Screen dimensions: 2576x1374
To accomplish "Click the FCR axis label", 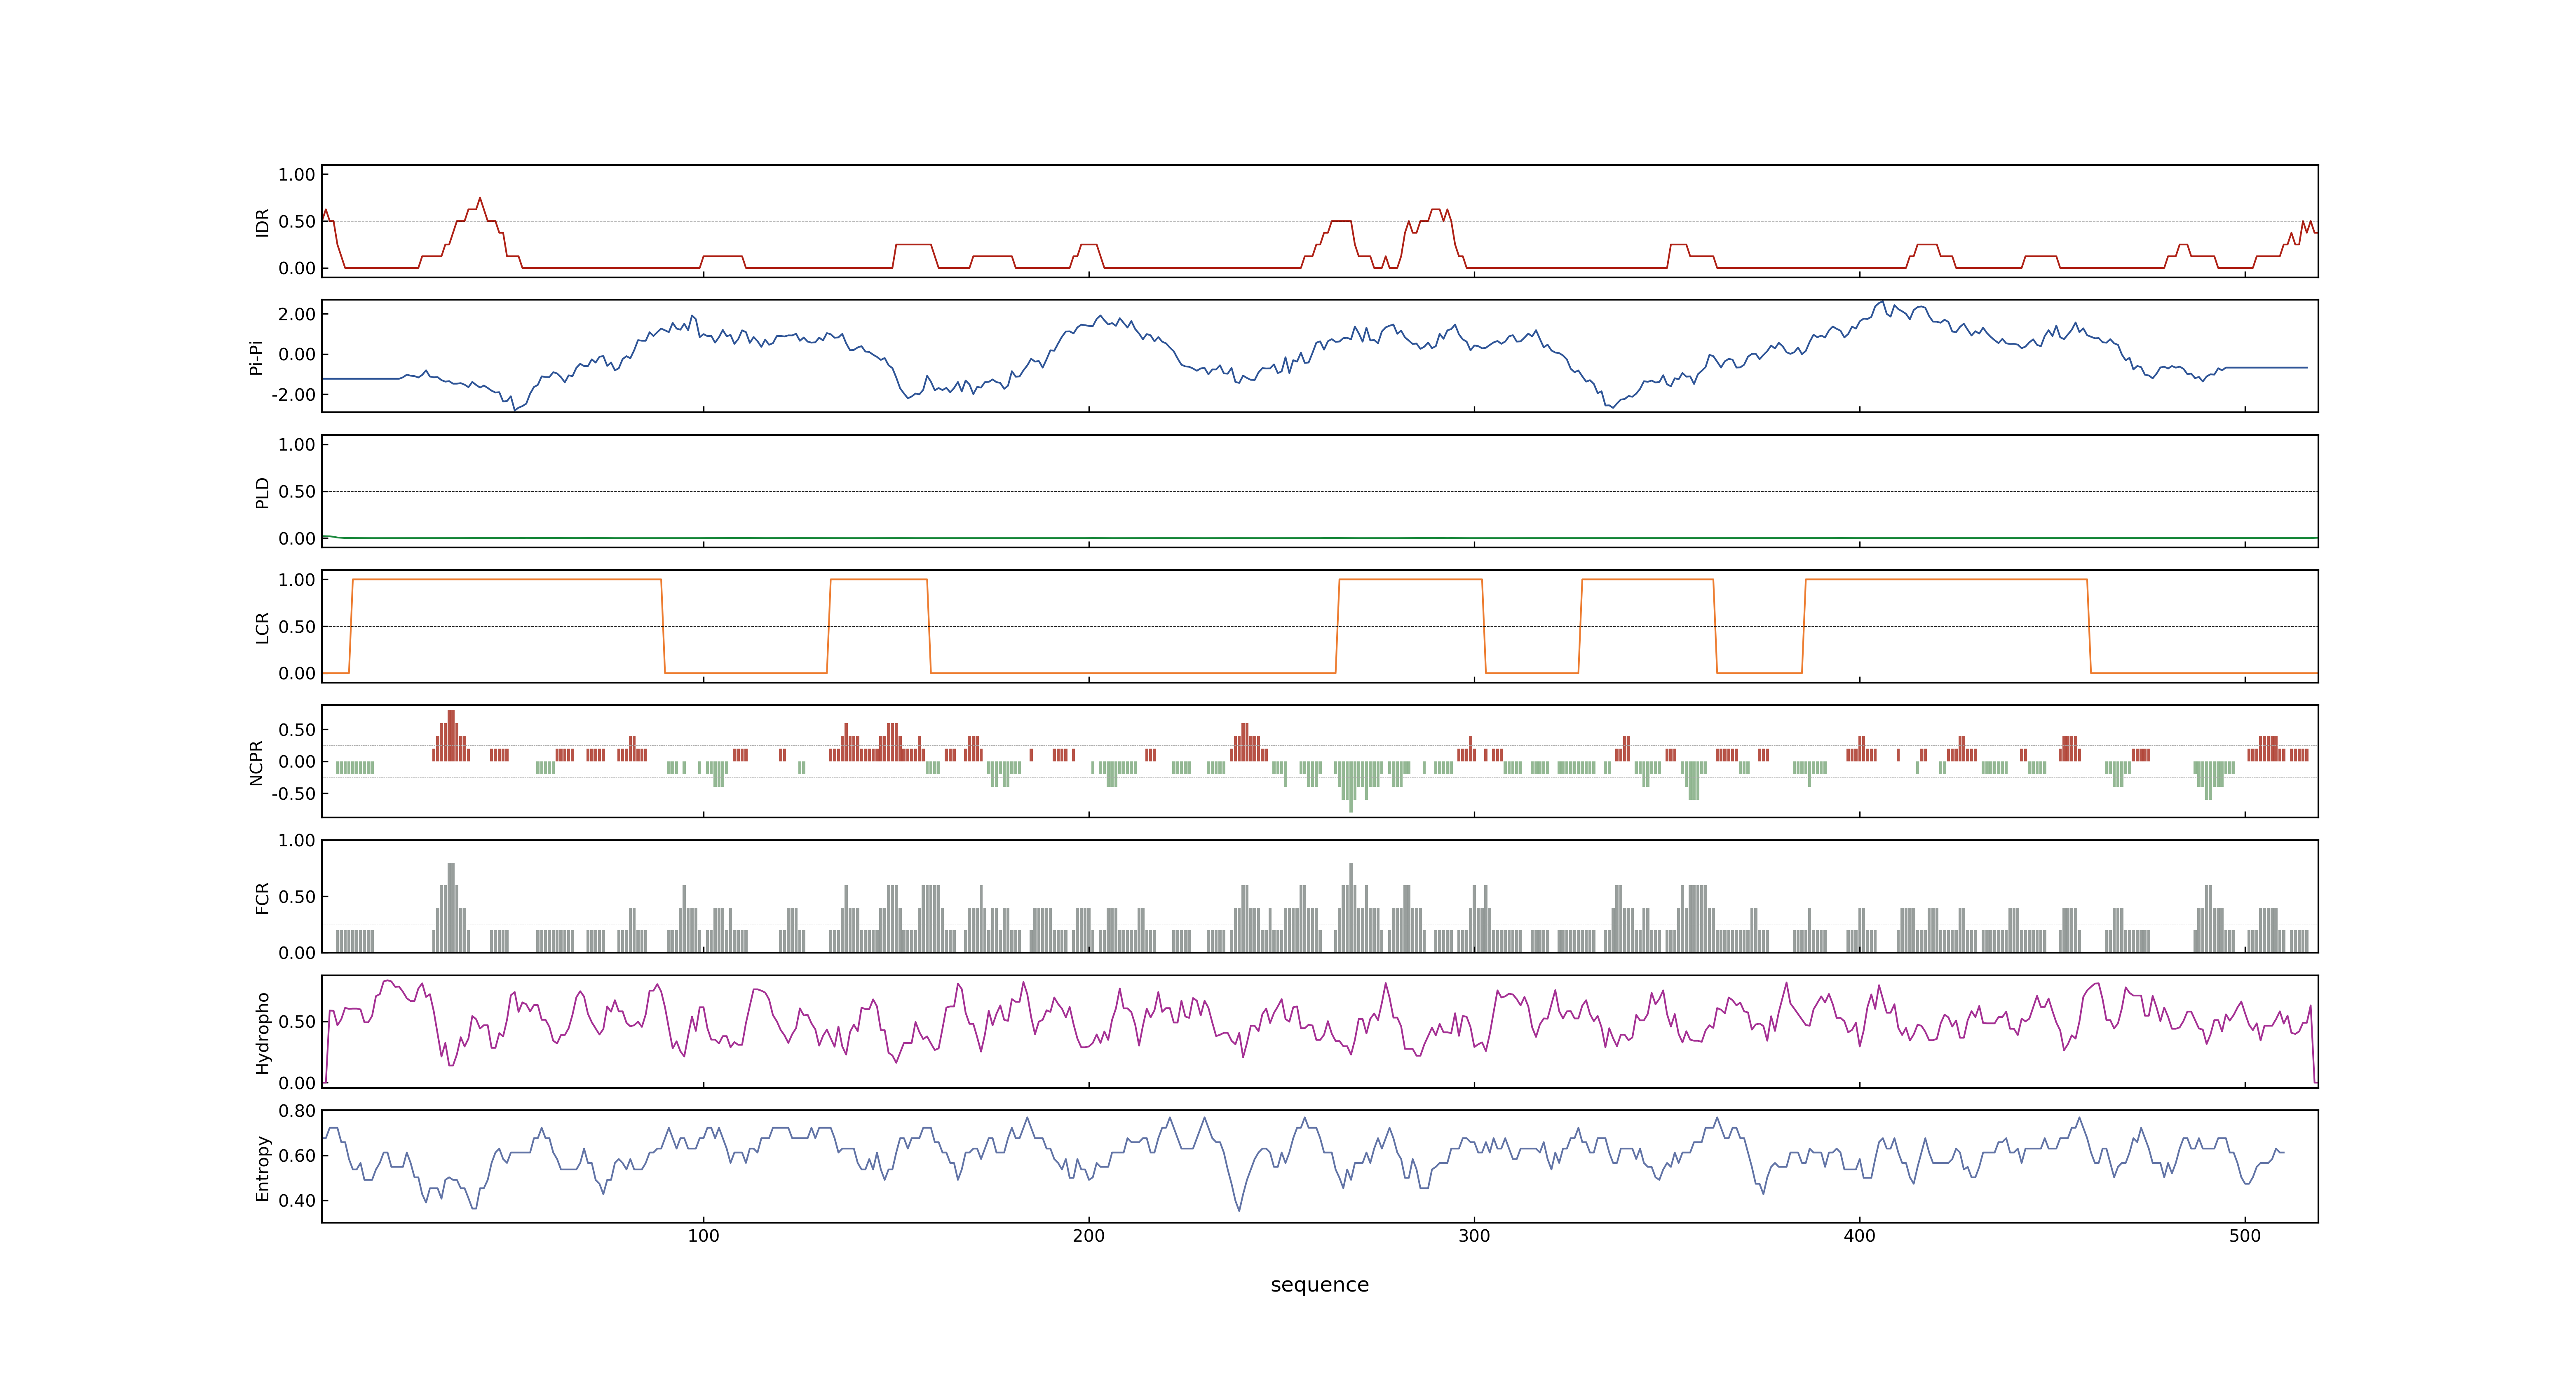I will pyautogui.click(x=262, y=897).
